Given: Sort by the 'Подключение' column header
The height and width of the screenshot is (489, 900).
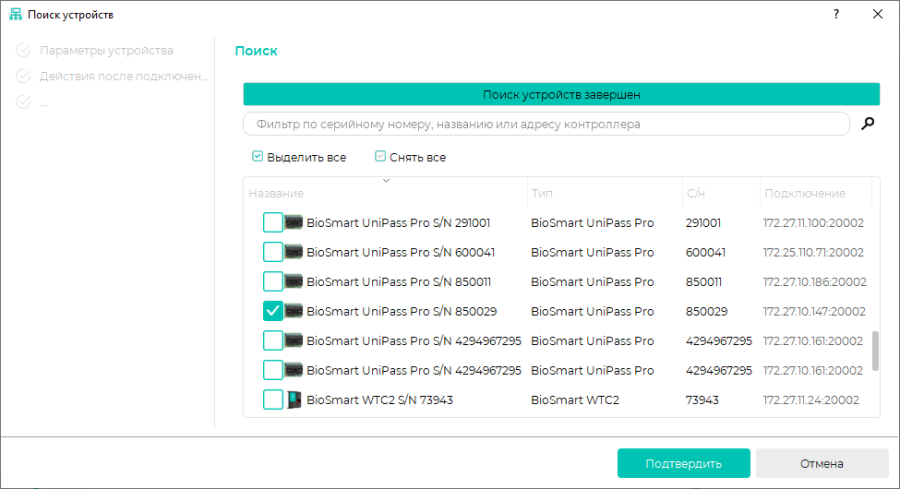Looking at the screenshot, I should tap(805, 193).
